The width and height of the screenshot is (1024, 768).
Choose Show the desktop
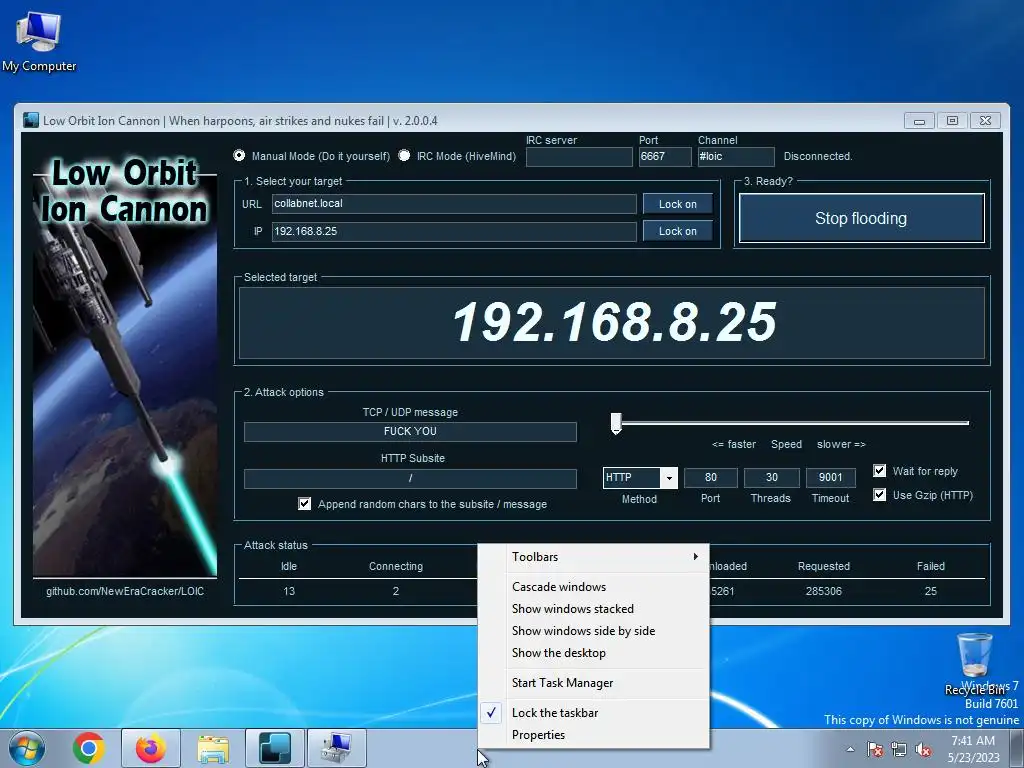click(x=594, y=653)
